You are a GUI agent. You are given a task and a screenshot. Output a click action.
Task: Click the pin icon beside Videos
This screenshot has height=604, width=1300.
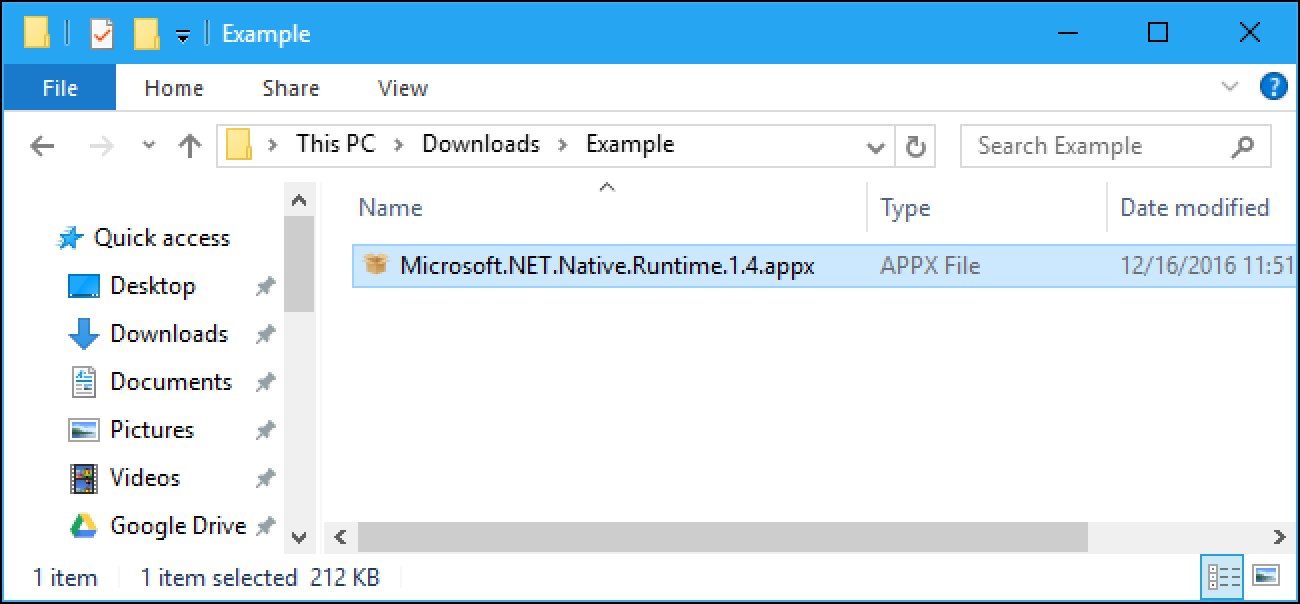[264, 479]
